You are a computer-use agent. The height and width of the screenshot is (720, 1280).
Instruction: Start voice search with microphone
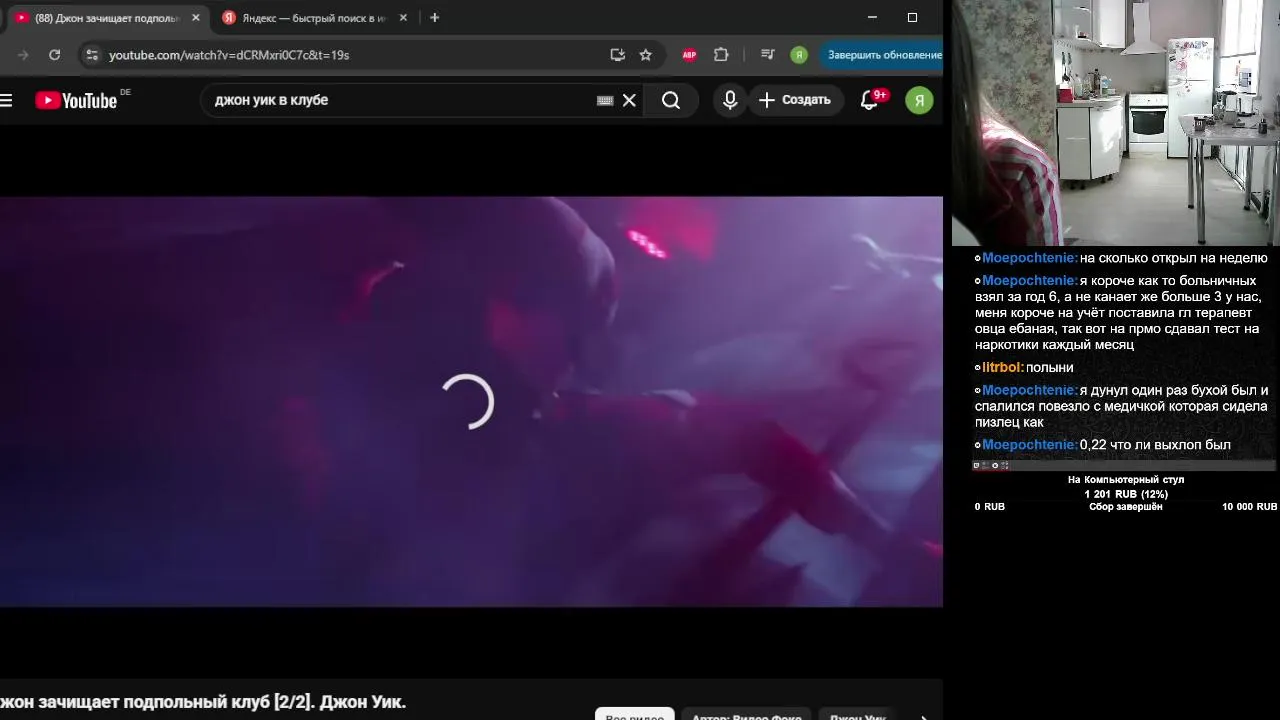pyautogui.click(x=730, y=100)
